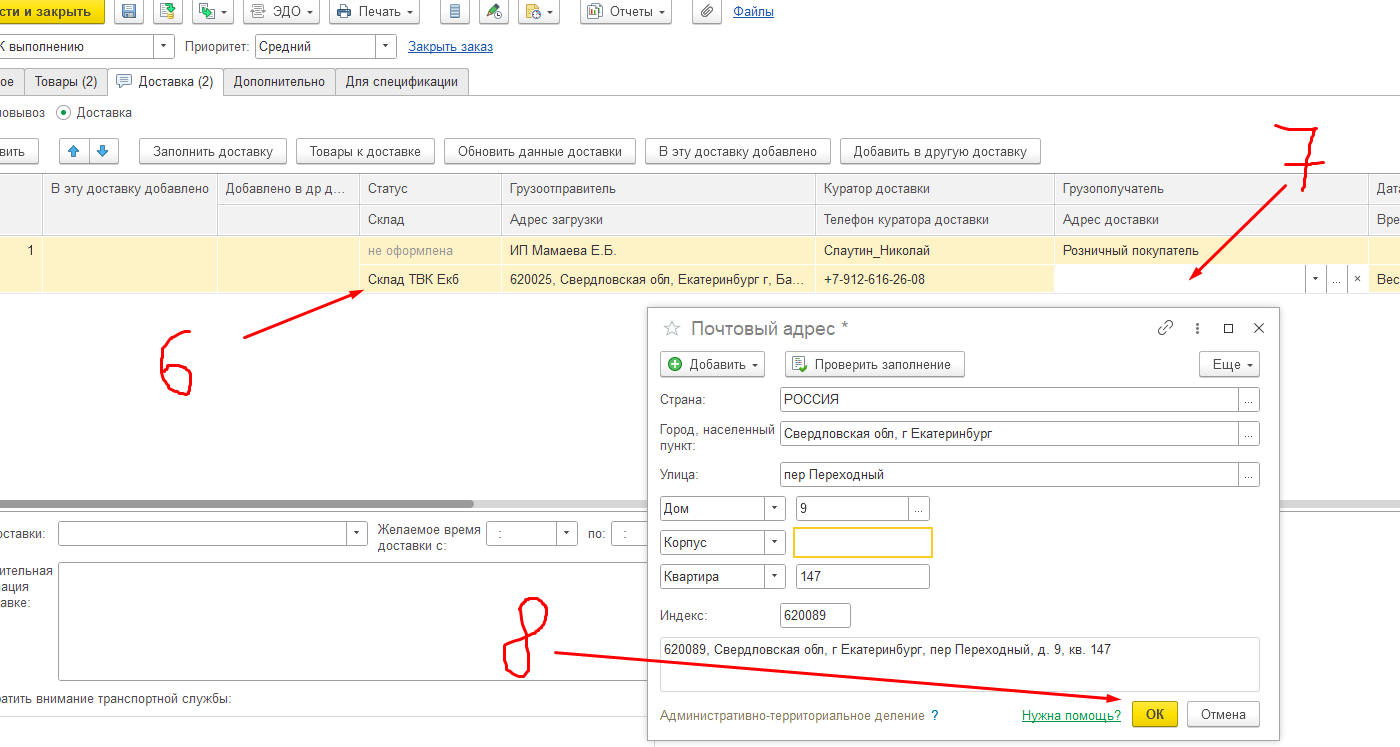1400x747 pixels.
Task: Open the Добавить dropdown in address dialog
Action: pyautogui.click(x=712, y=364)
